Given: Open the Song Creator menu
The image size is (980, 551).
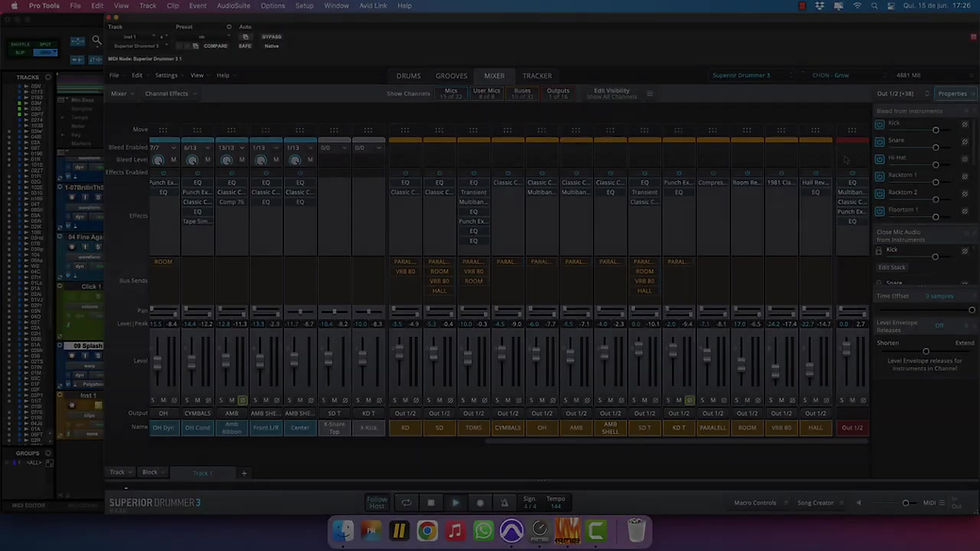Looking at the screenshot, I should [820, 503].
